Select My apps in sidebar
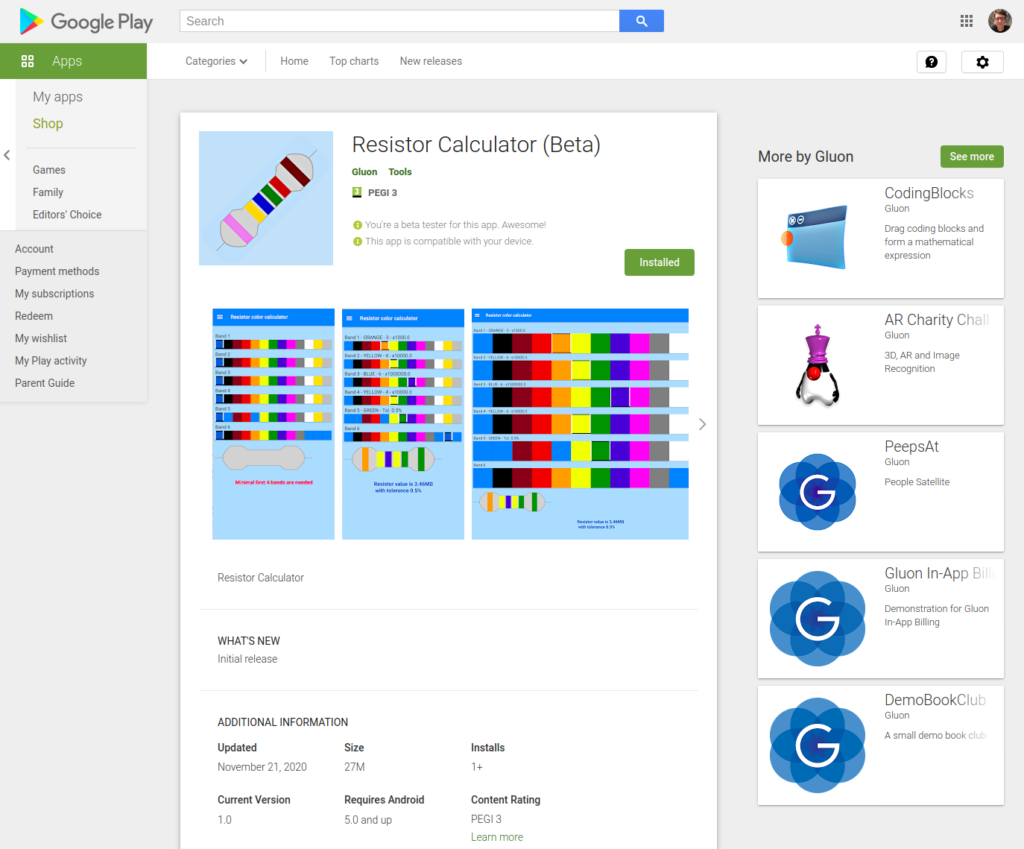 click(57, 97)
